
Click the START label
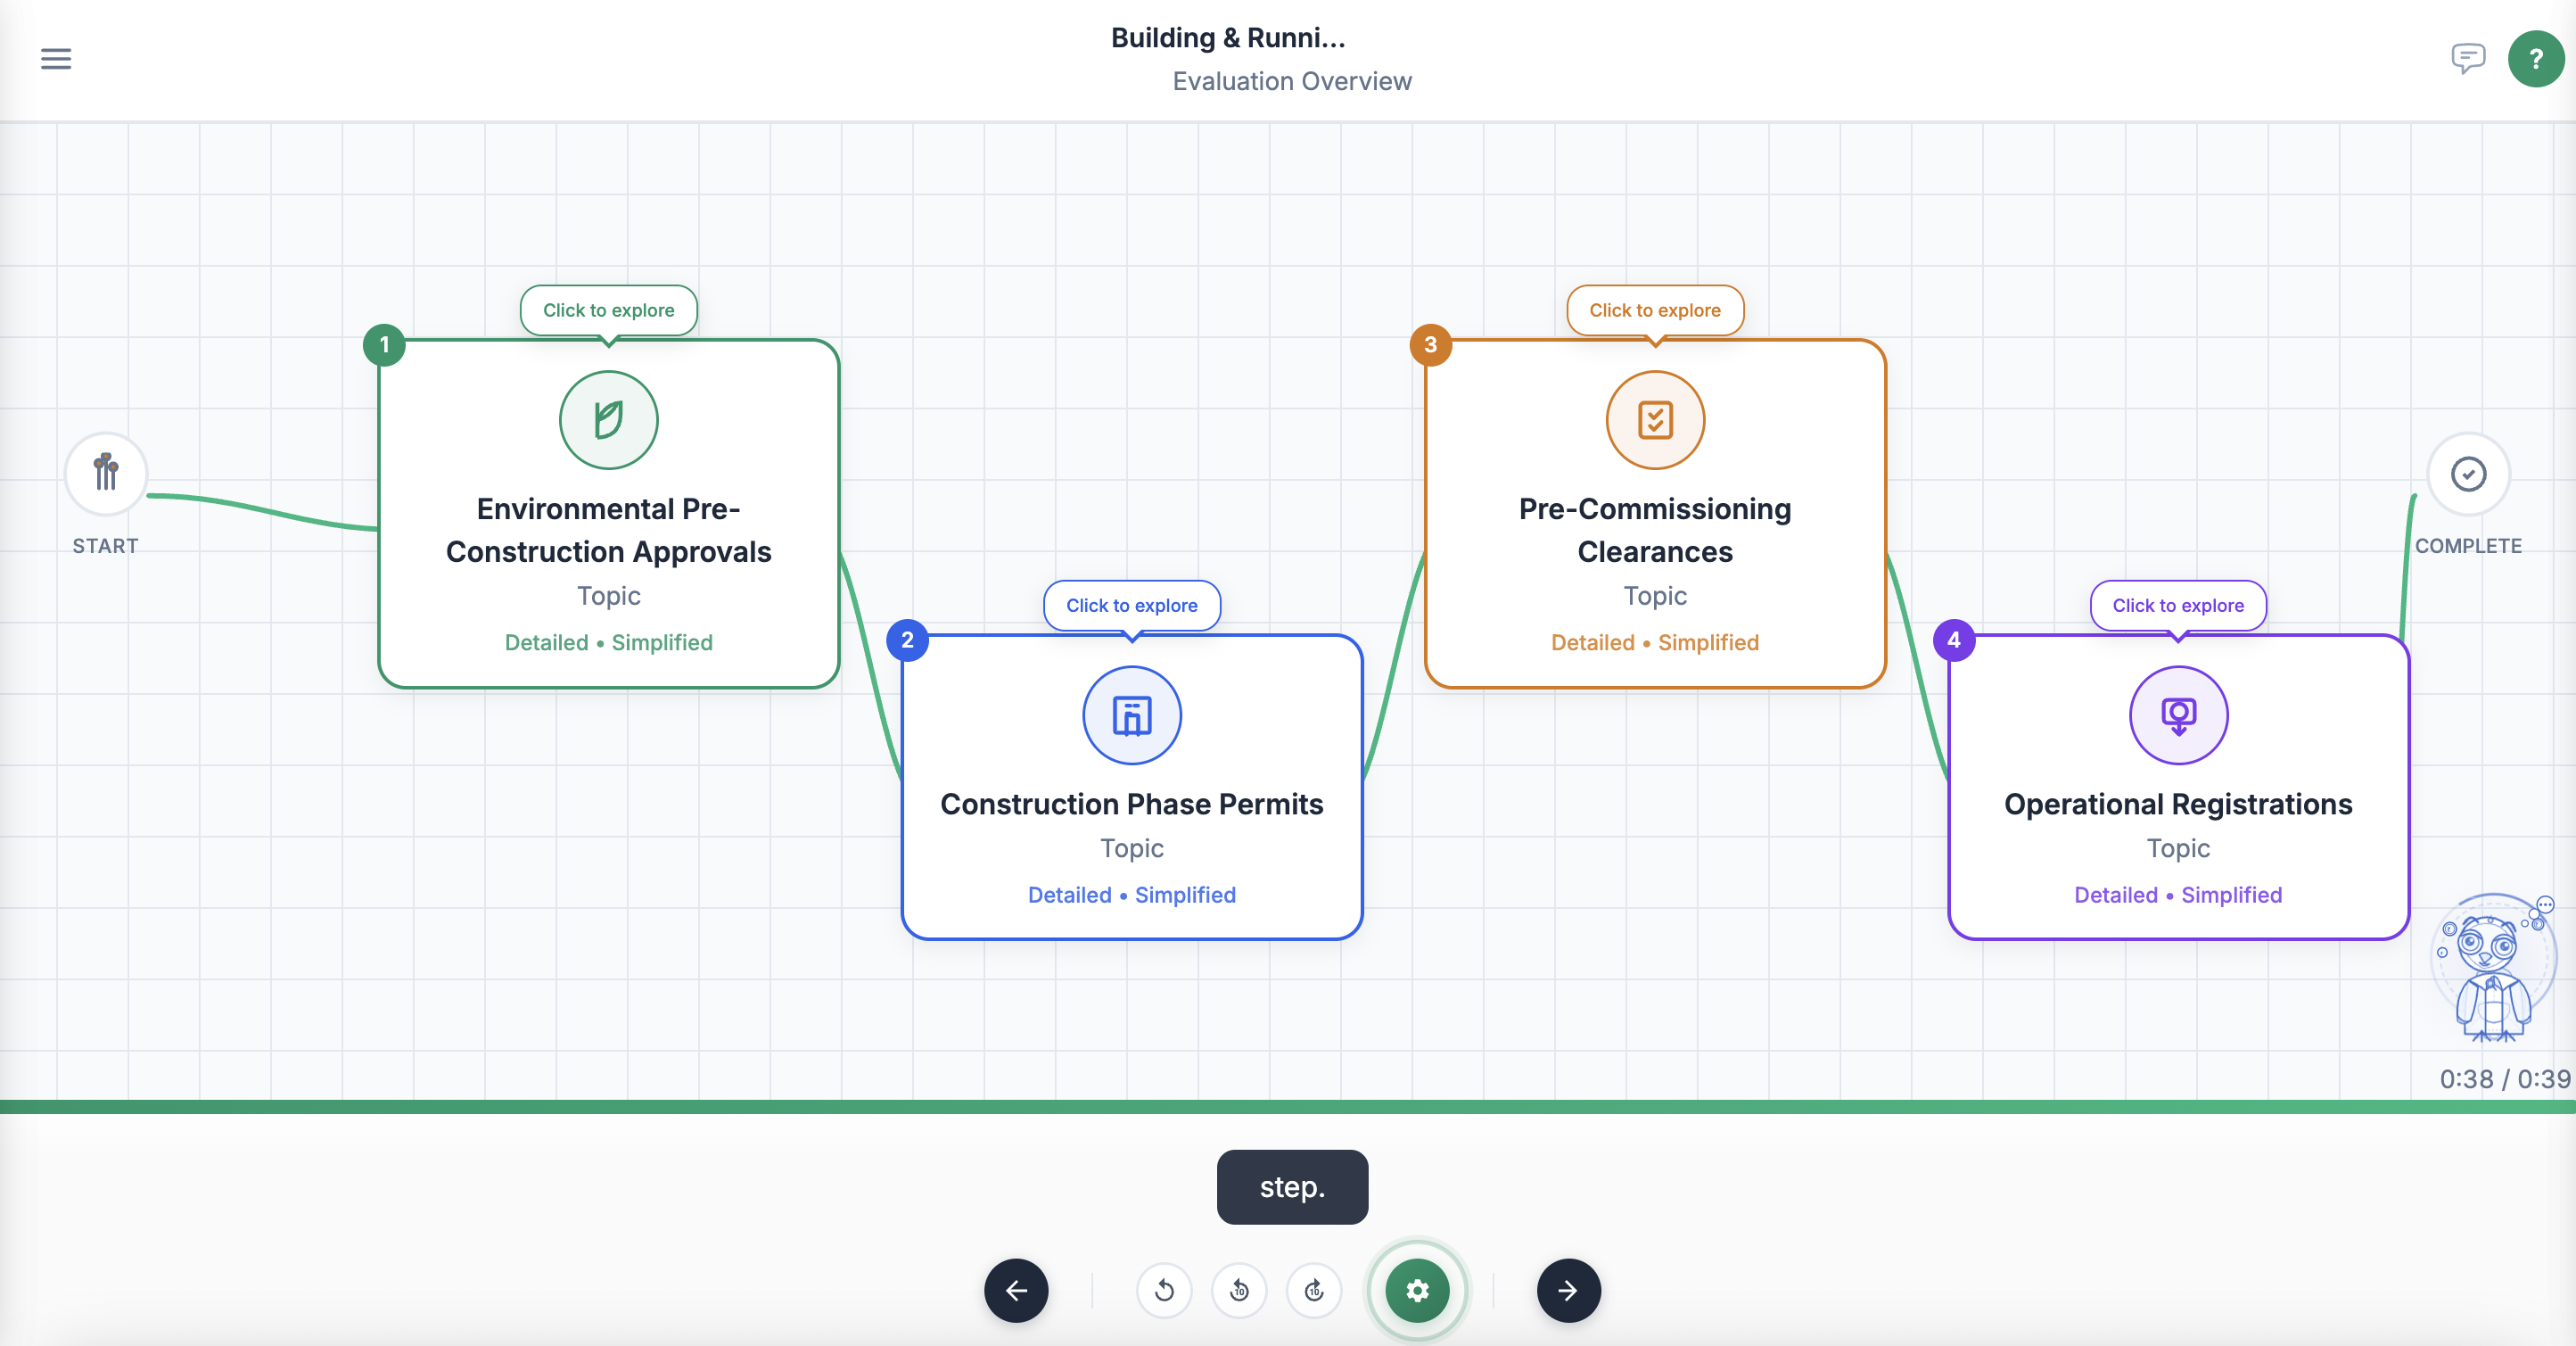point(105,546)
